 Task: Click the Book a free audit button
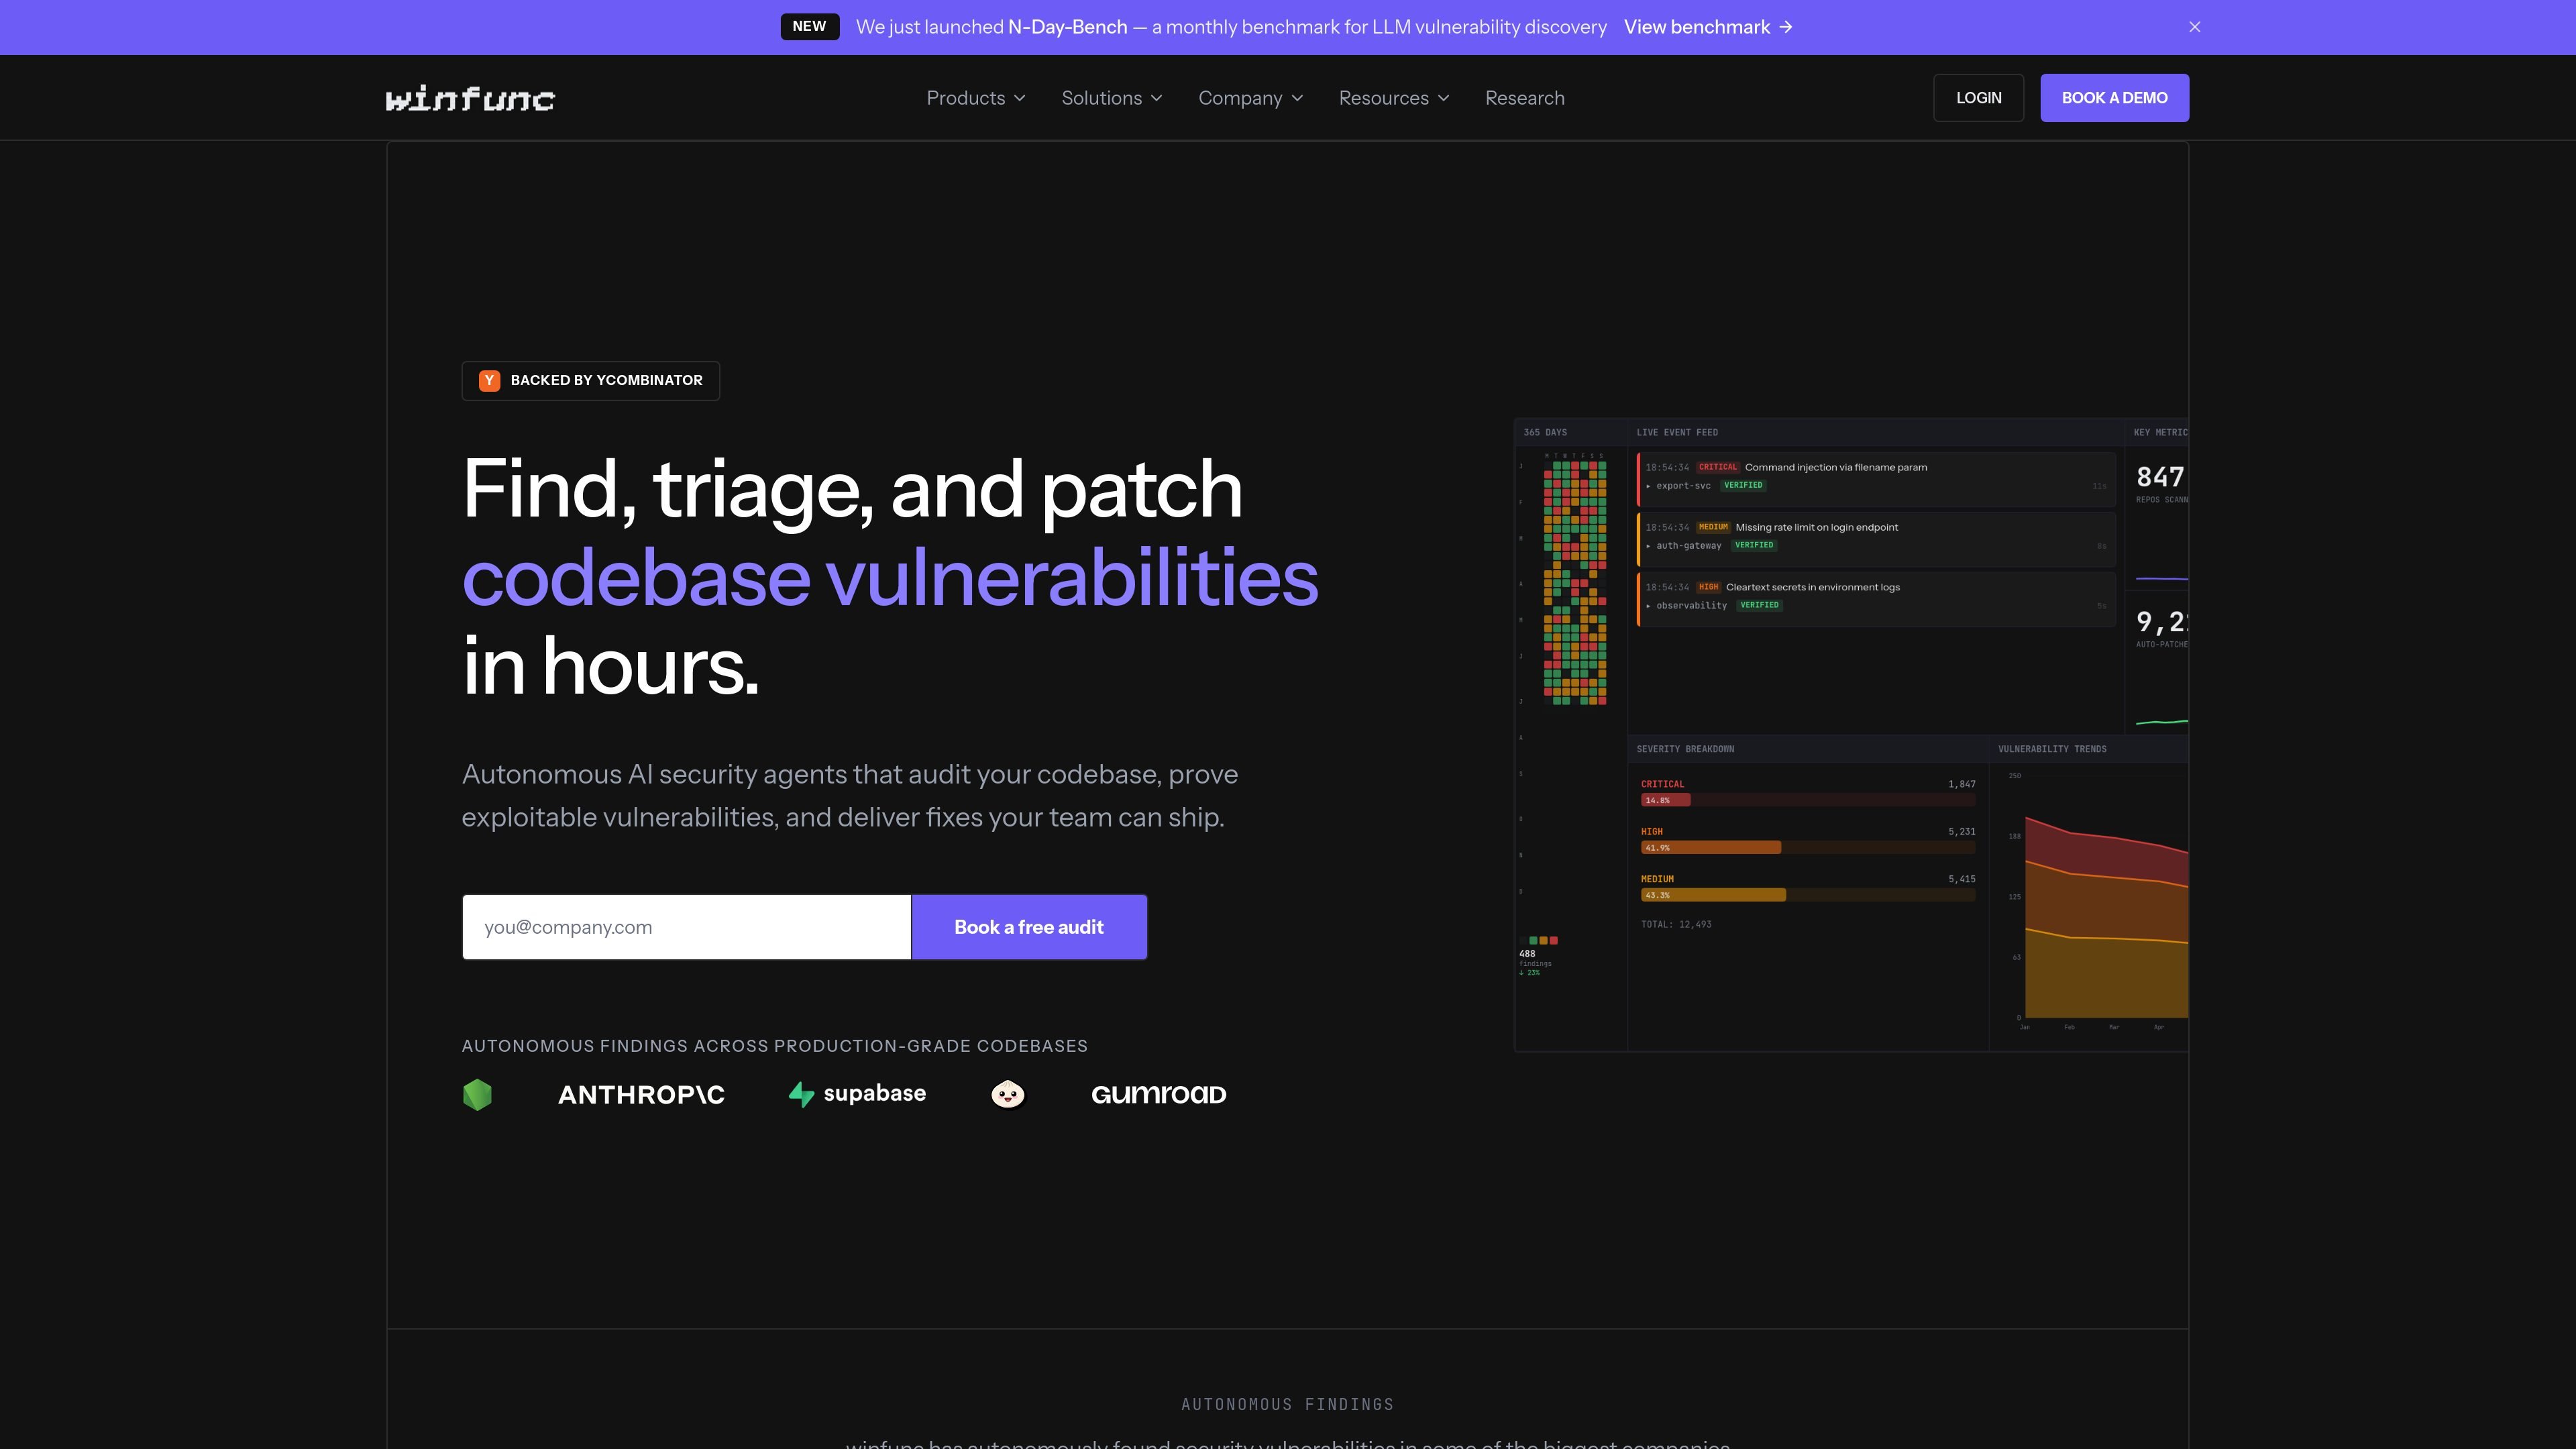1029,927
